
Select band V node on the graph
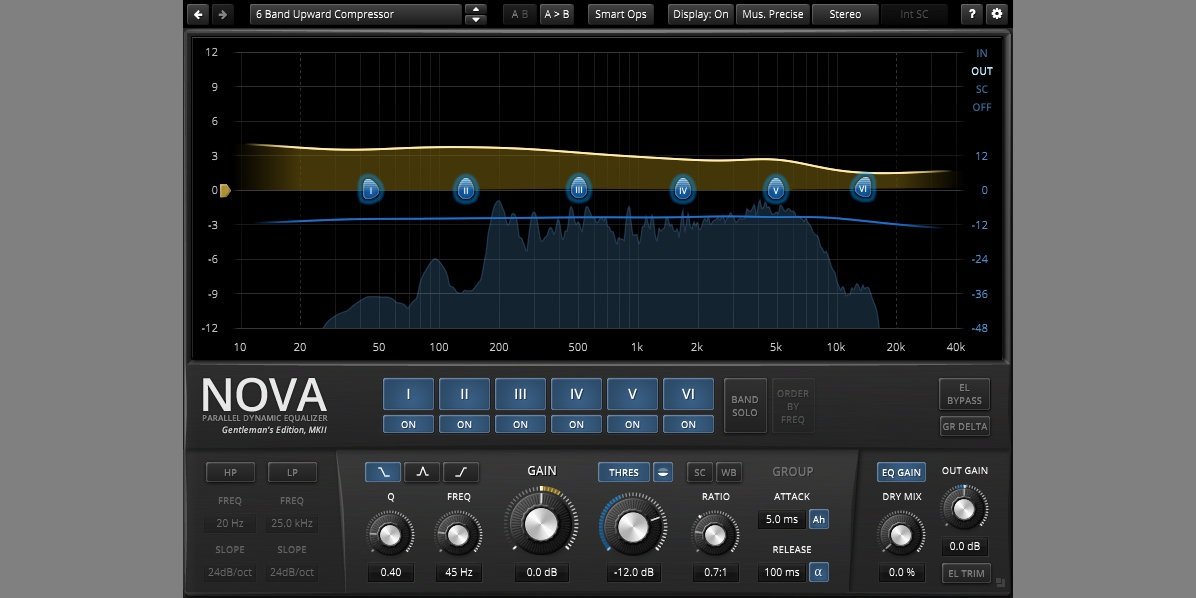(776, 189)
